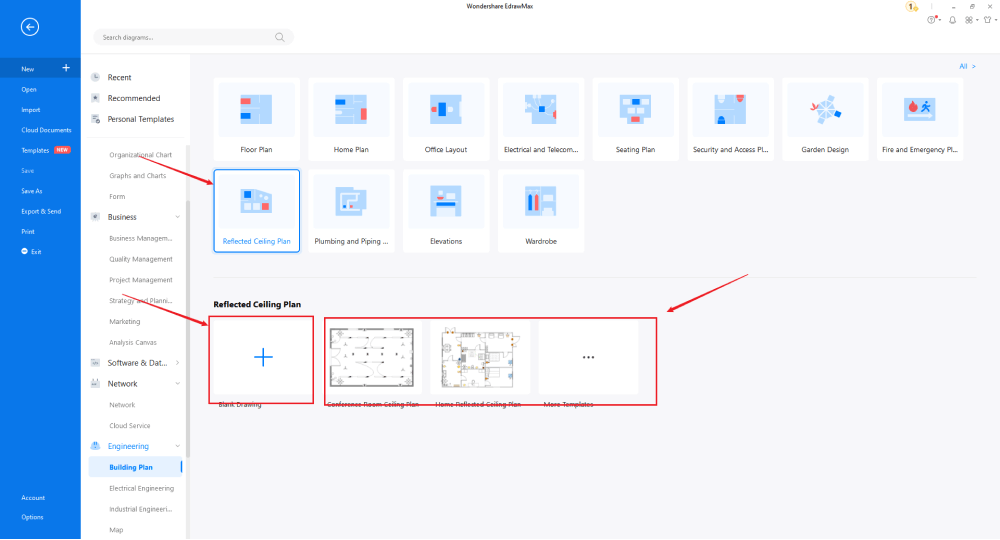Open Conference Room Ceiling Plan thumbnail
Viewport: 1000px width, 540px height.
[x=372, y=357]
